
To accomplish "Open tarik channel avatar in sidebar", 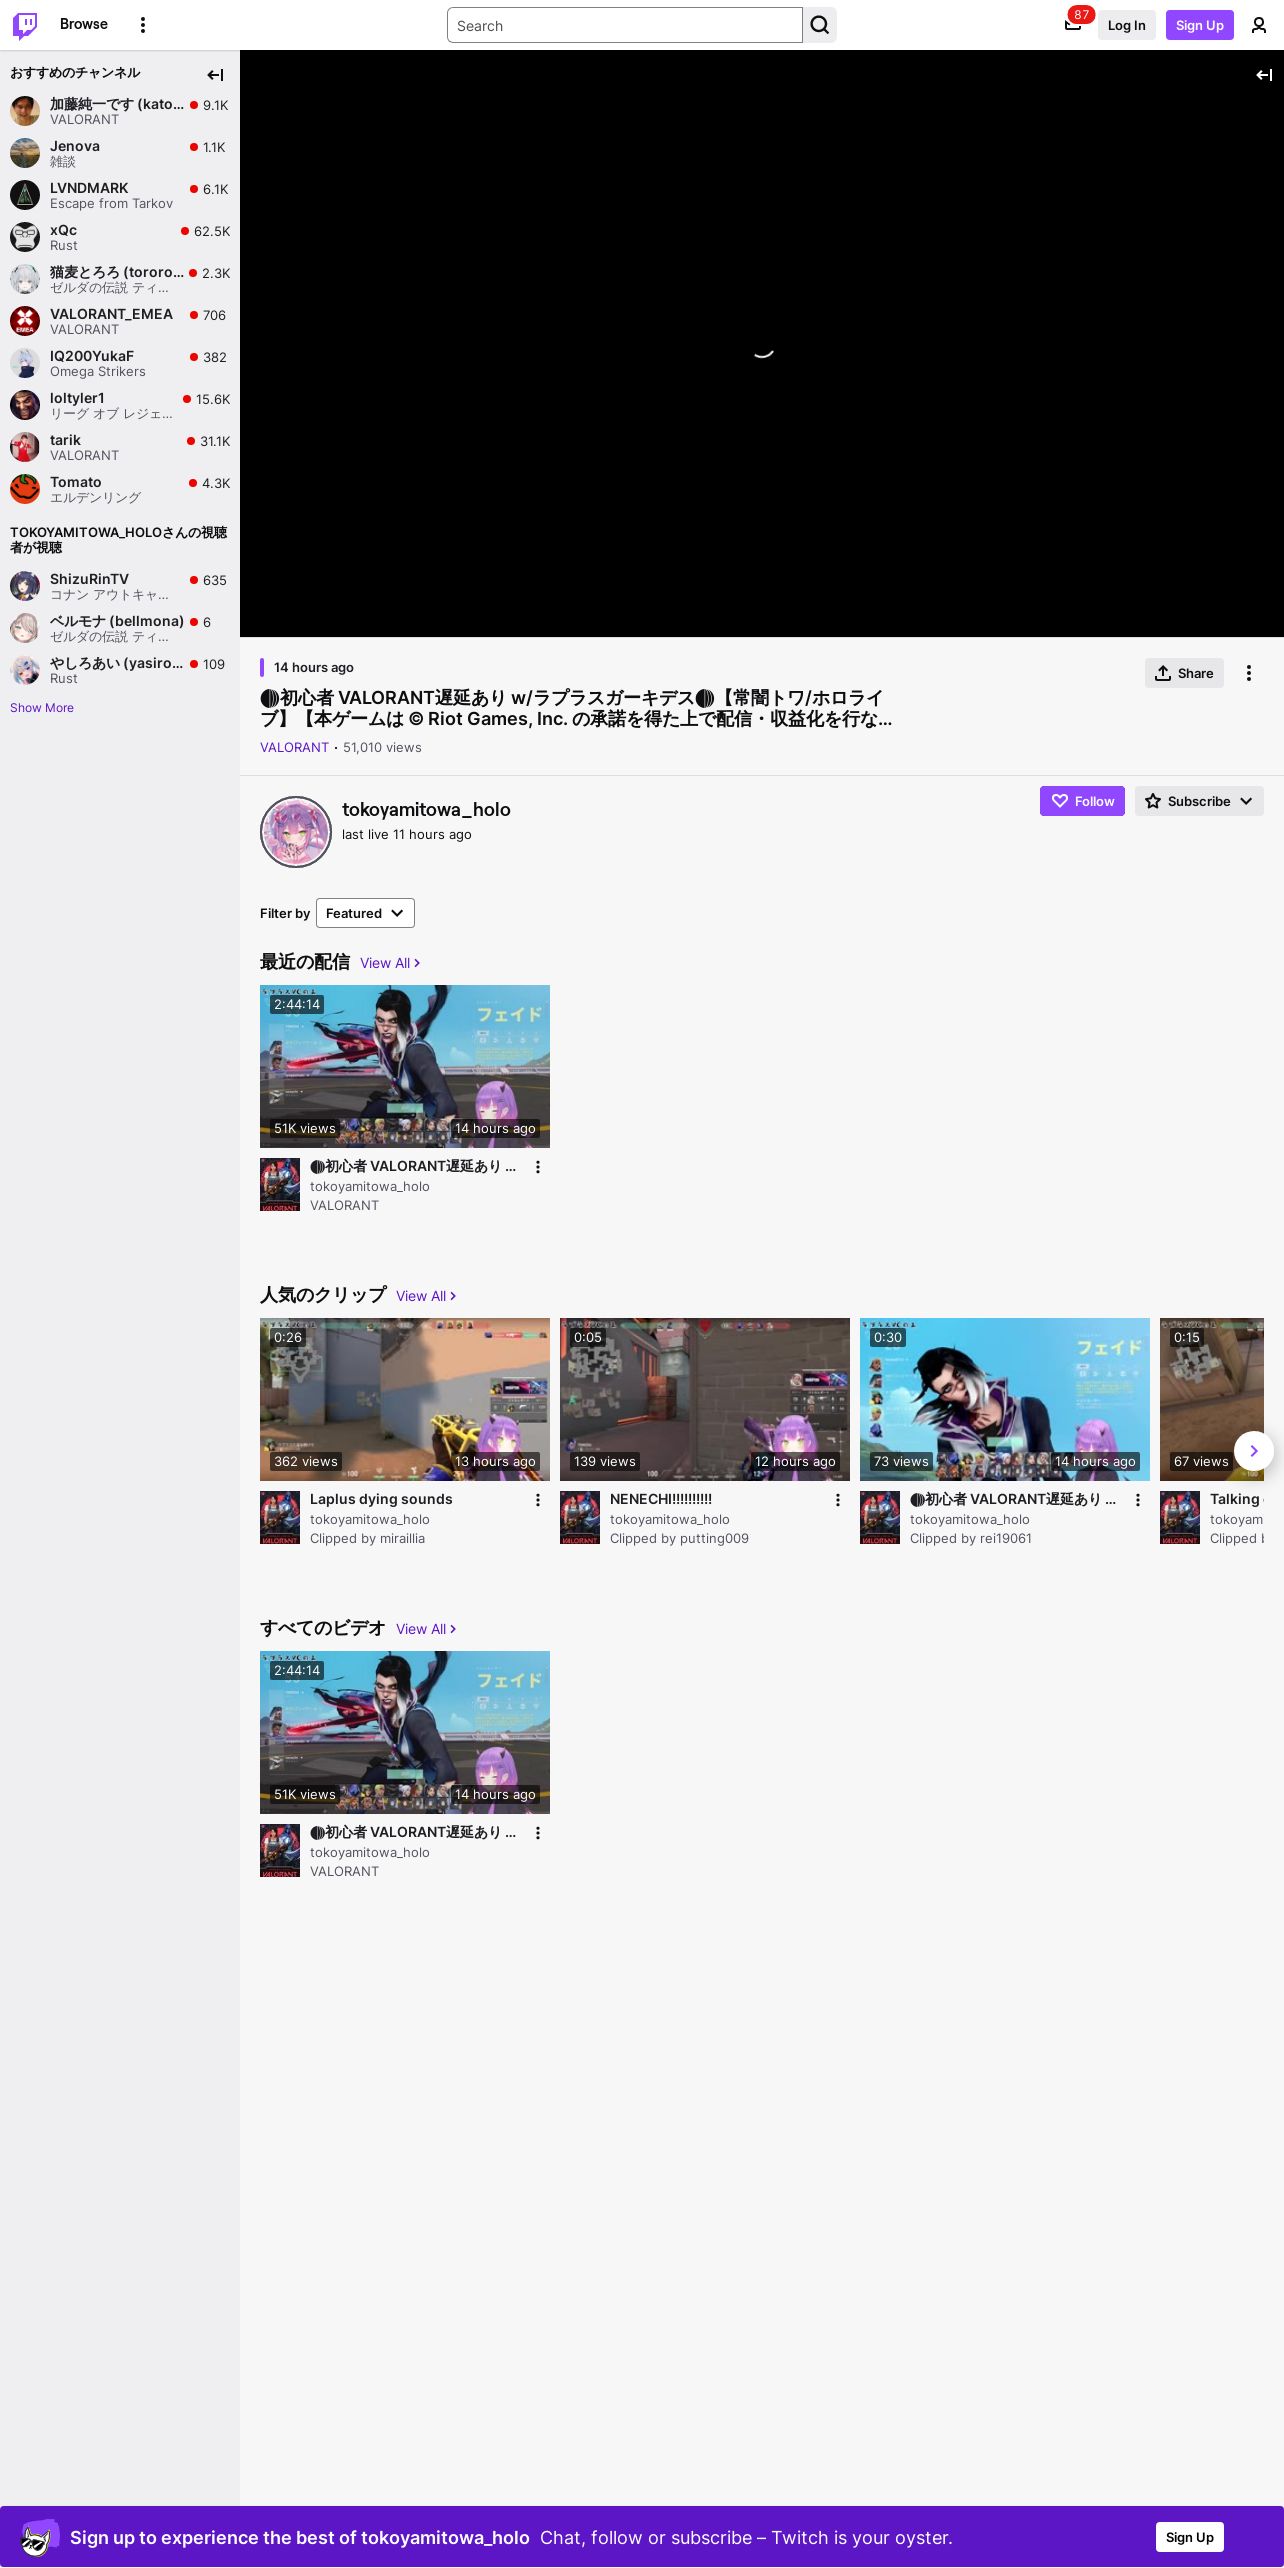I will (x=25, y=447).
